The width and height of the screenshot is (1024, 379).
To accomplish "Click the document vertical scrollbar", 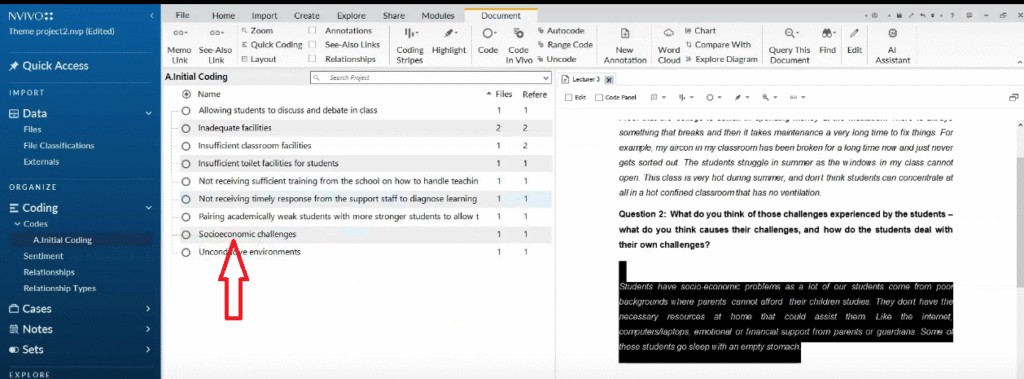I will 1019,222.
